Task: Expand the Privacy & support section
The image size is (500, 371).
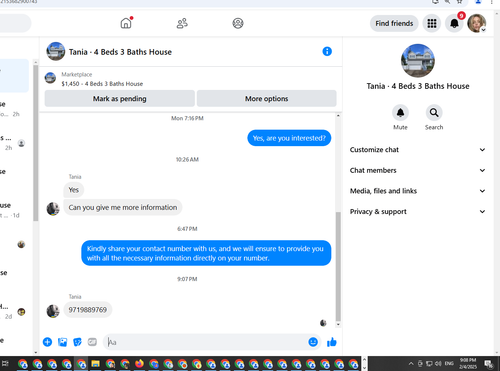Action: point(418,212)
